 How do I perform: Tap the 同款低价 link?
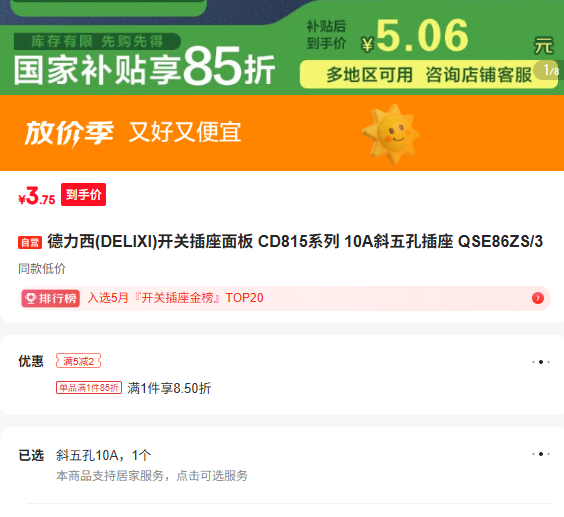coord(42,268)
